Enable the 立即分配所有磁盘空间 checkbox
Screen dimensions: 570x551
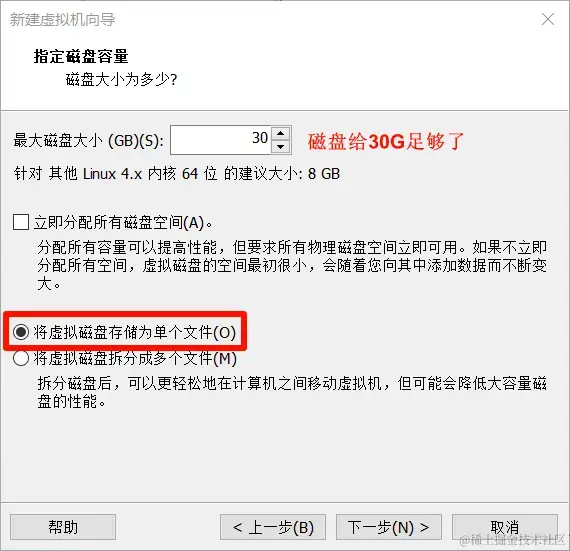pyautogui.click(x=21, y=222)
